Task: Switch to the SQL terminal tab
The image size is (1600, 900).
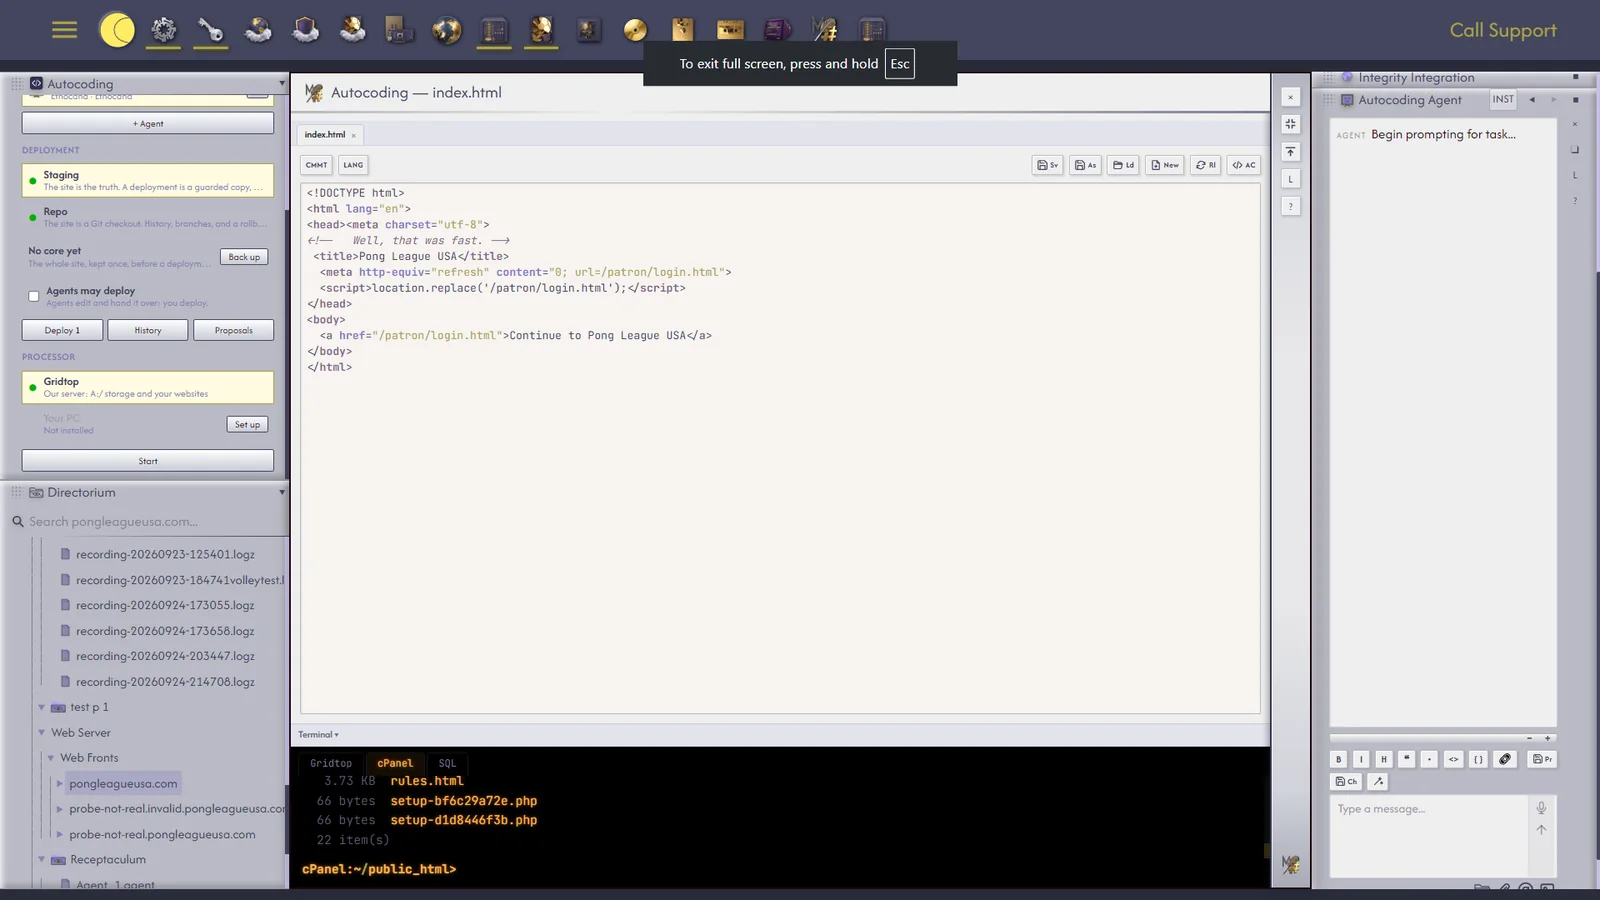Action: pos(447,763)
